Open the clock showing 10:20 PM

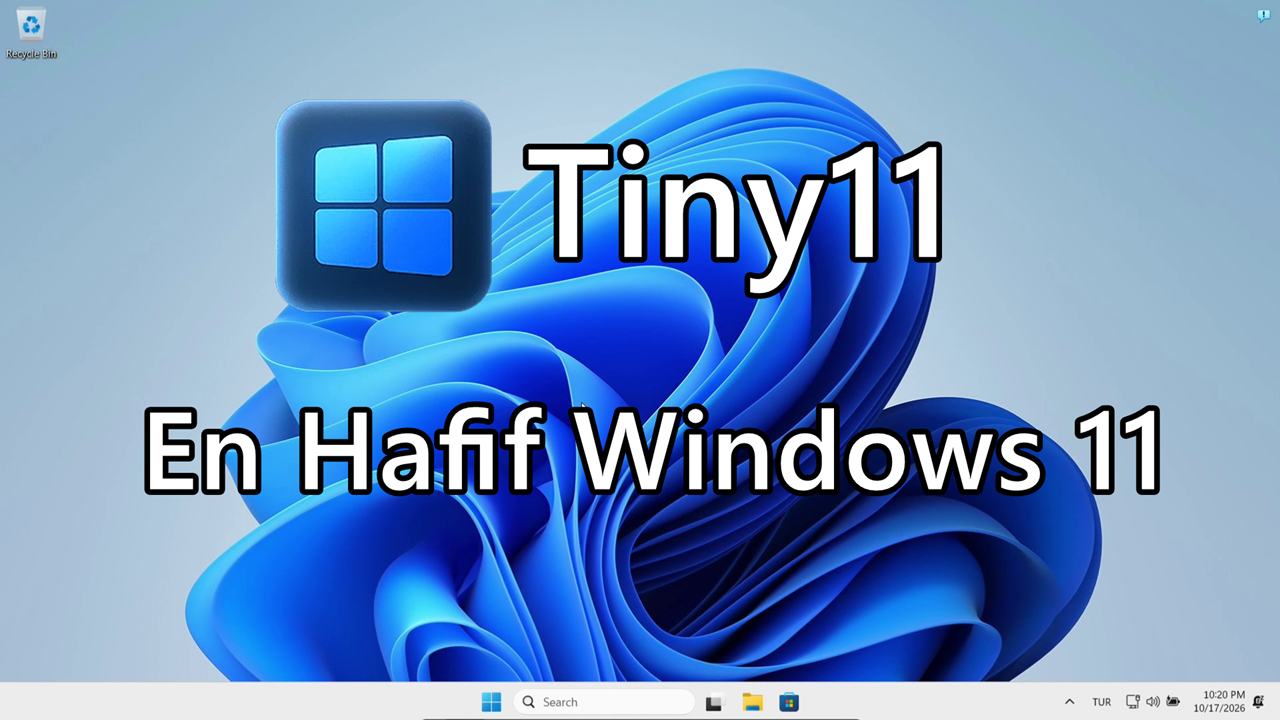1219,702
